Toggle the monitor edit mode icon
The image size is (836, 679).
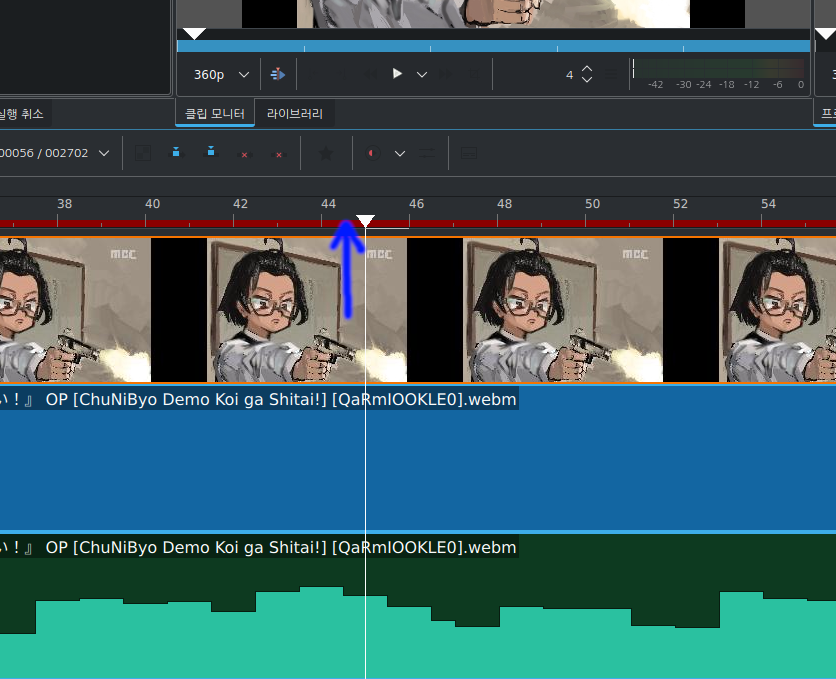pos(473,75)
